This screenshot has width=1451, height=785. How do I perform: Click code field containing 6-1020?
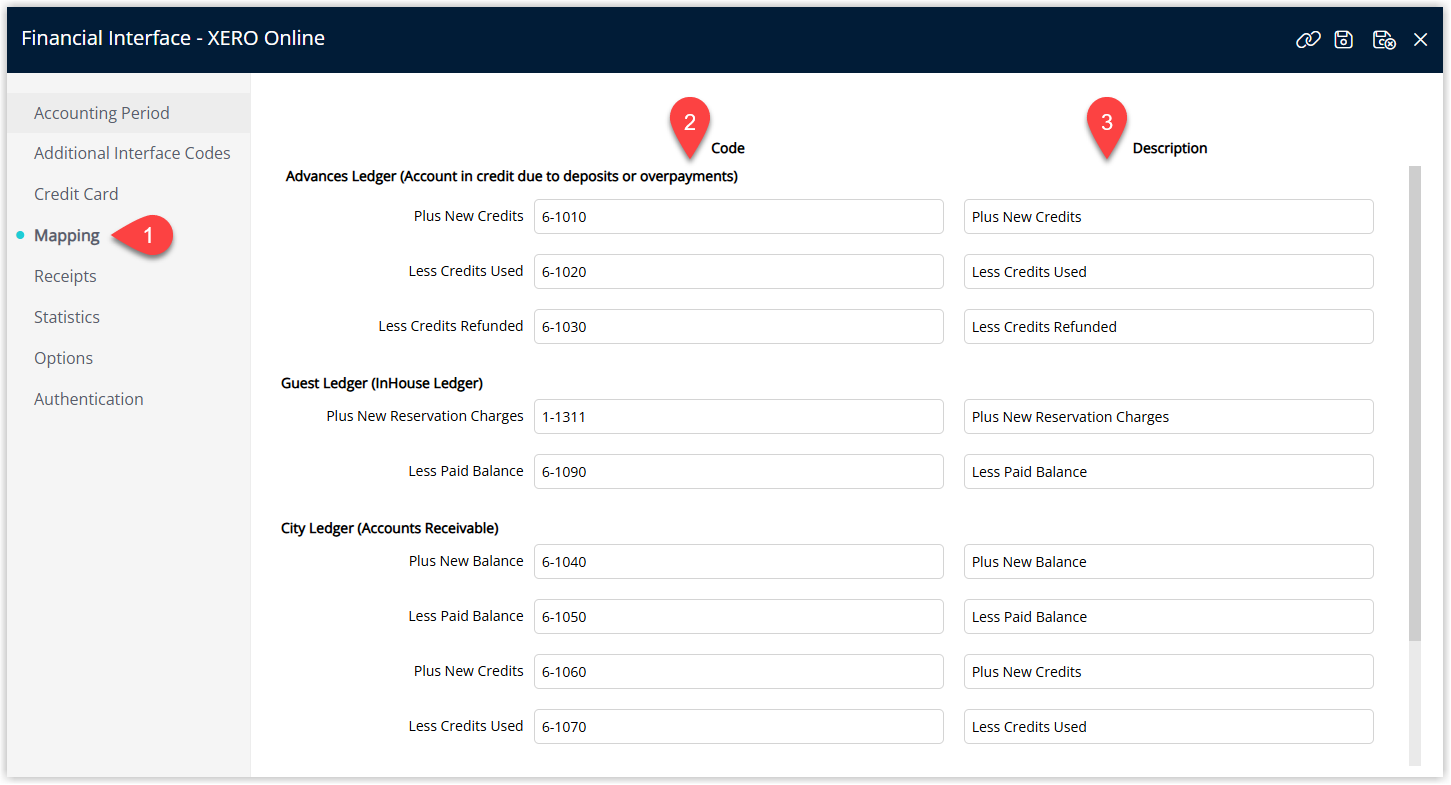[x=739, y=271]
